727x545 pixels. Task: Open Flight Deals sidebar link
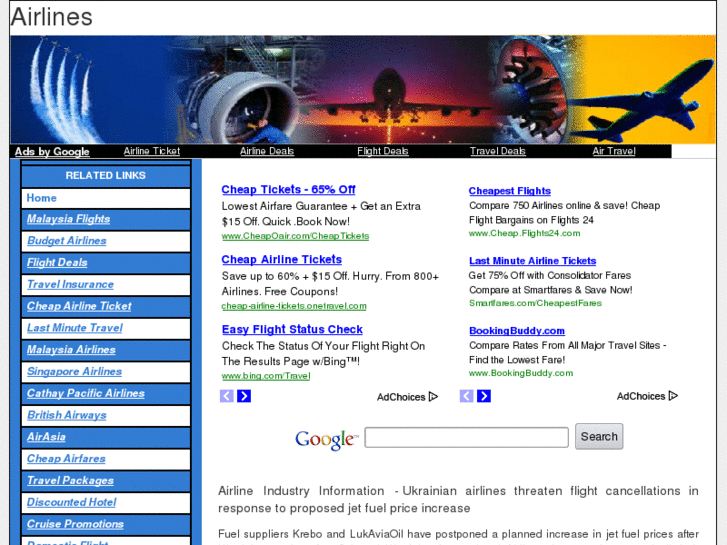pos(57,263)
